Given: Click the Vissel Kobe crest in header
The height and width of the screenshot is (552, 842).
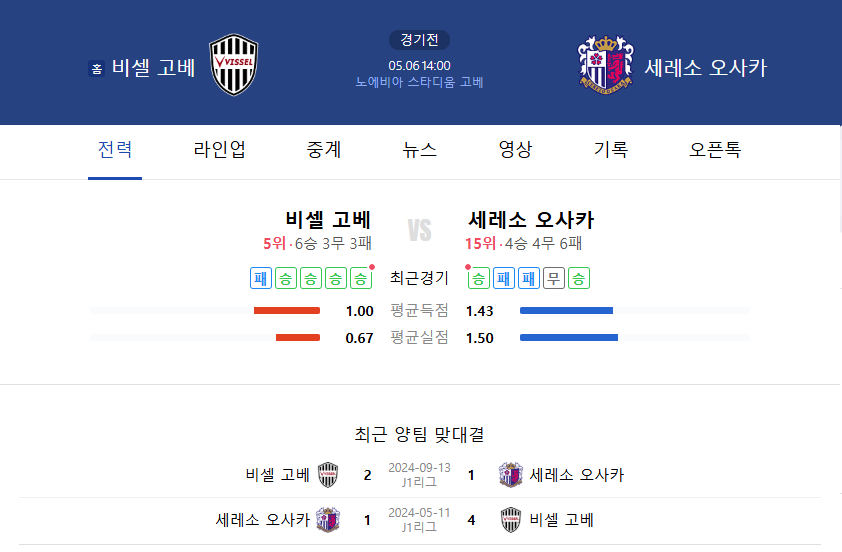Looking at the screenshot, I should click(x=234, y=65).
